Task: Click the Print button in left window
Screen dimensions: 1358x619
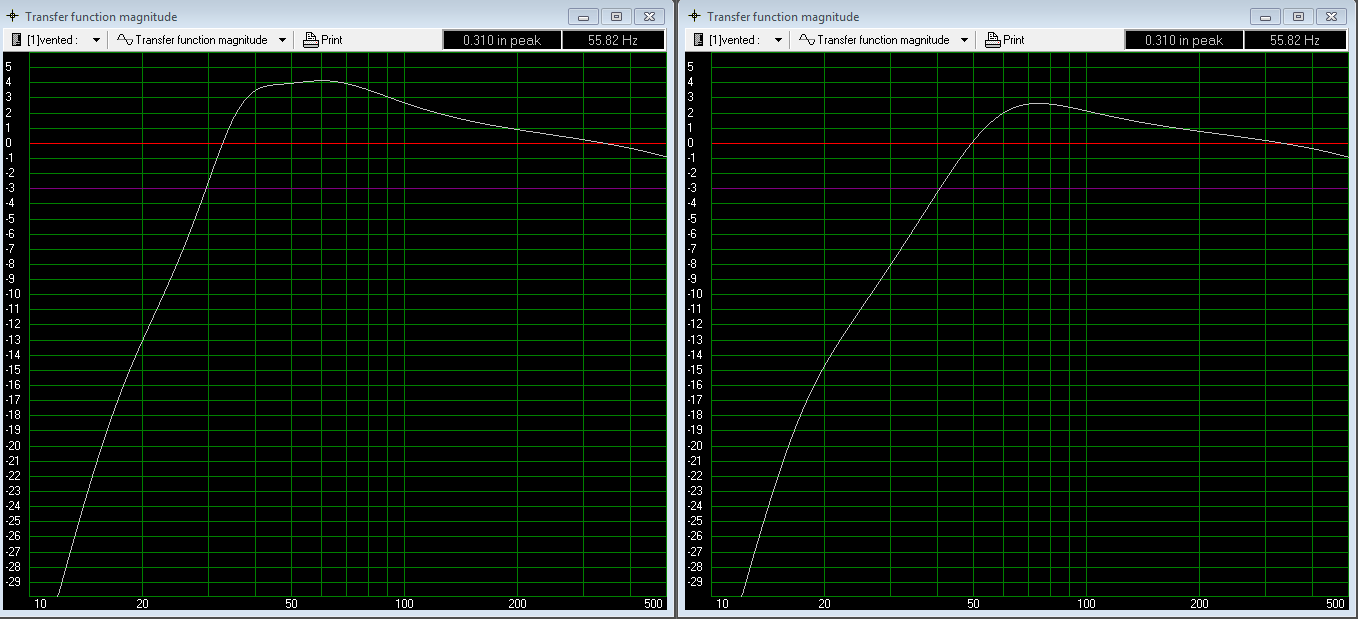Action: (323, 40)
